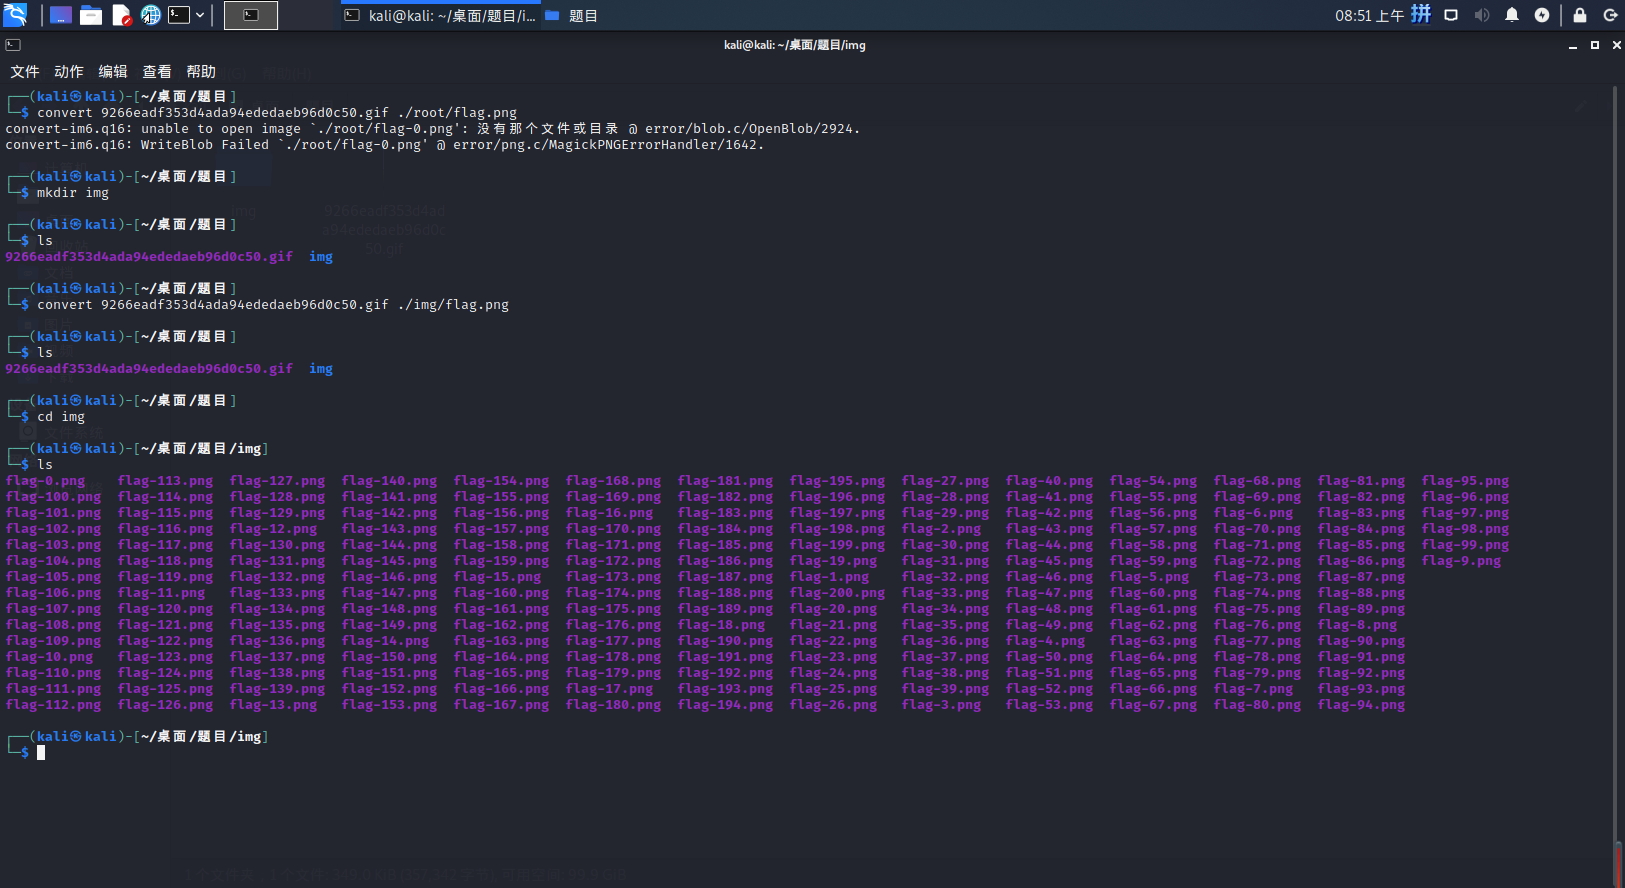Image resolution: width=1625 pixels, height=888 pixels.
Task: Expand the terminal launcher dropdown arrow
Action: coord(200,15)
